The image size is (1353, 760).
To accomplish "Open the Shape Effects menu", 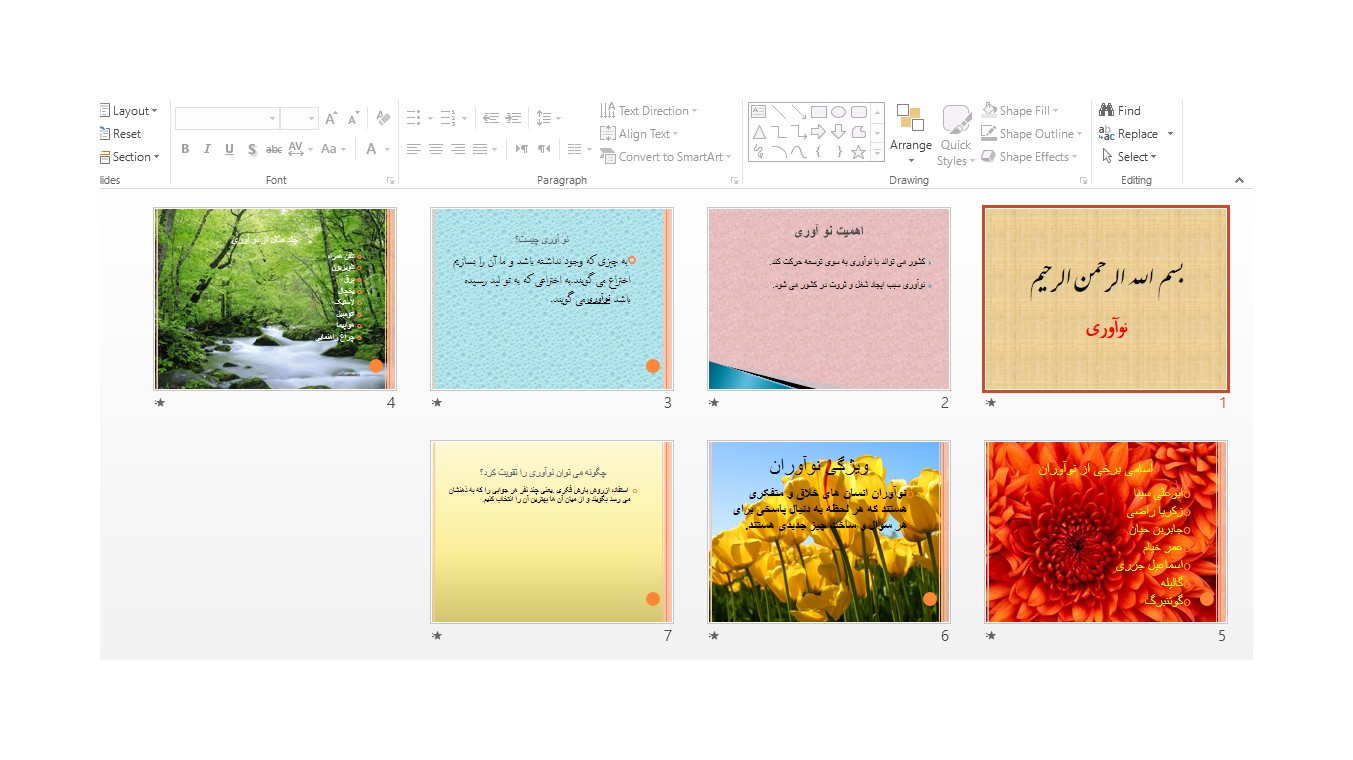I will click(1030, 157).
